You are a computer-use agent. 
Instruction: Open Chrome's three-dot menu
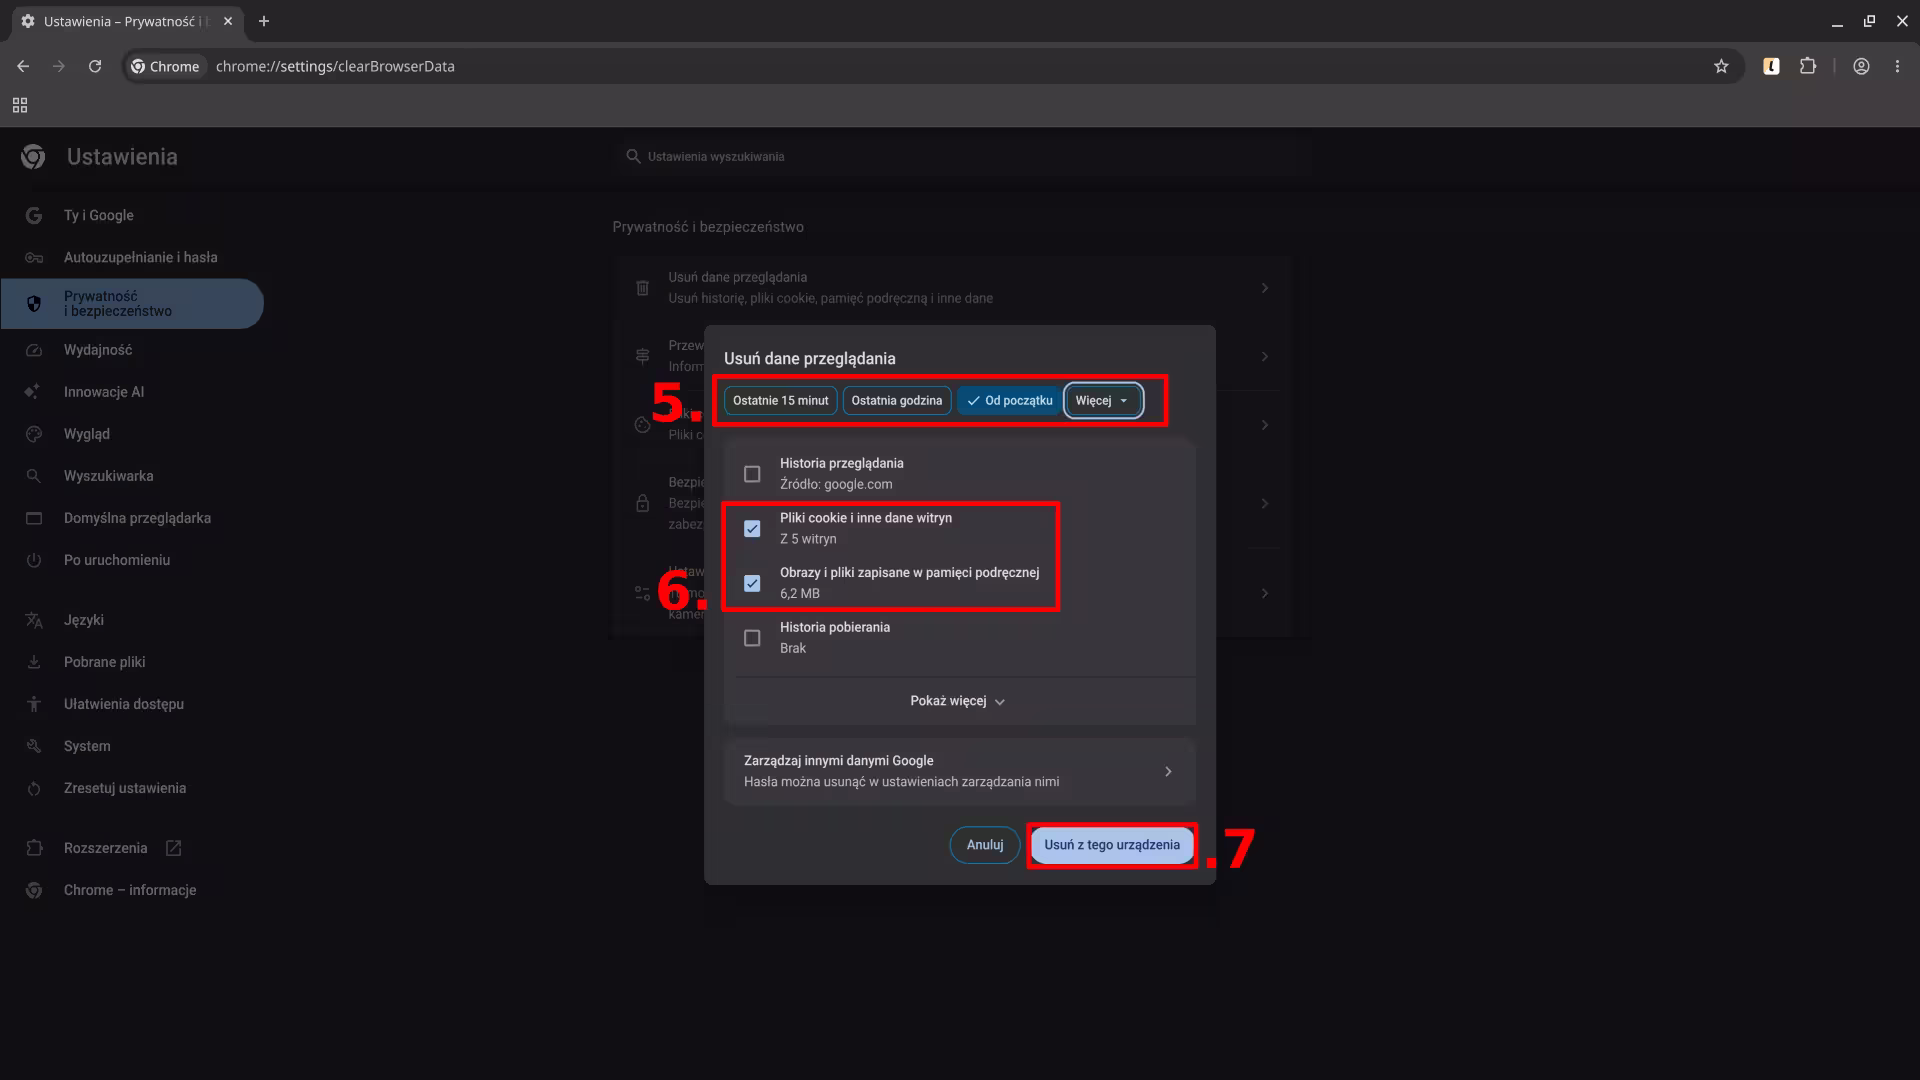1897,66
